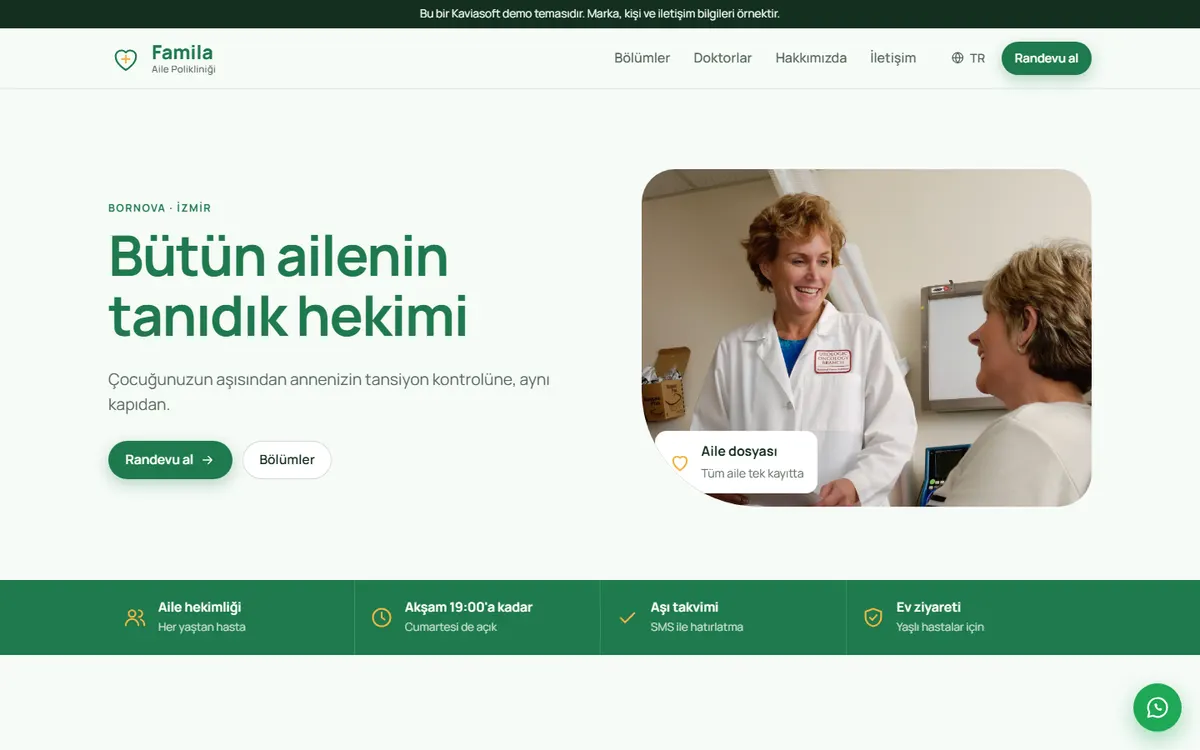1200x750 pixels.
Task: Click the text 'Cumartesi de açık'
Action: [451, 627]
